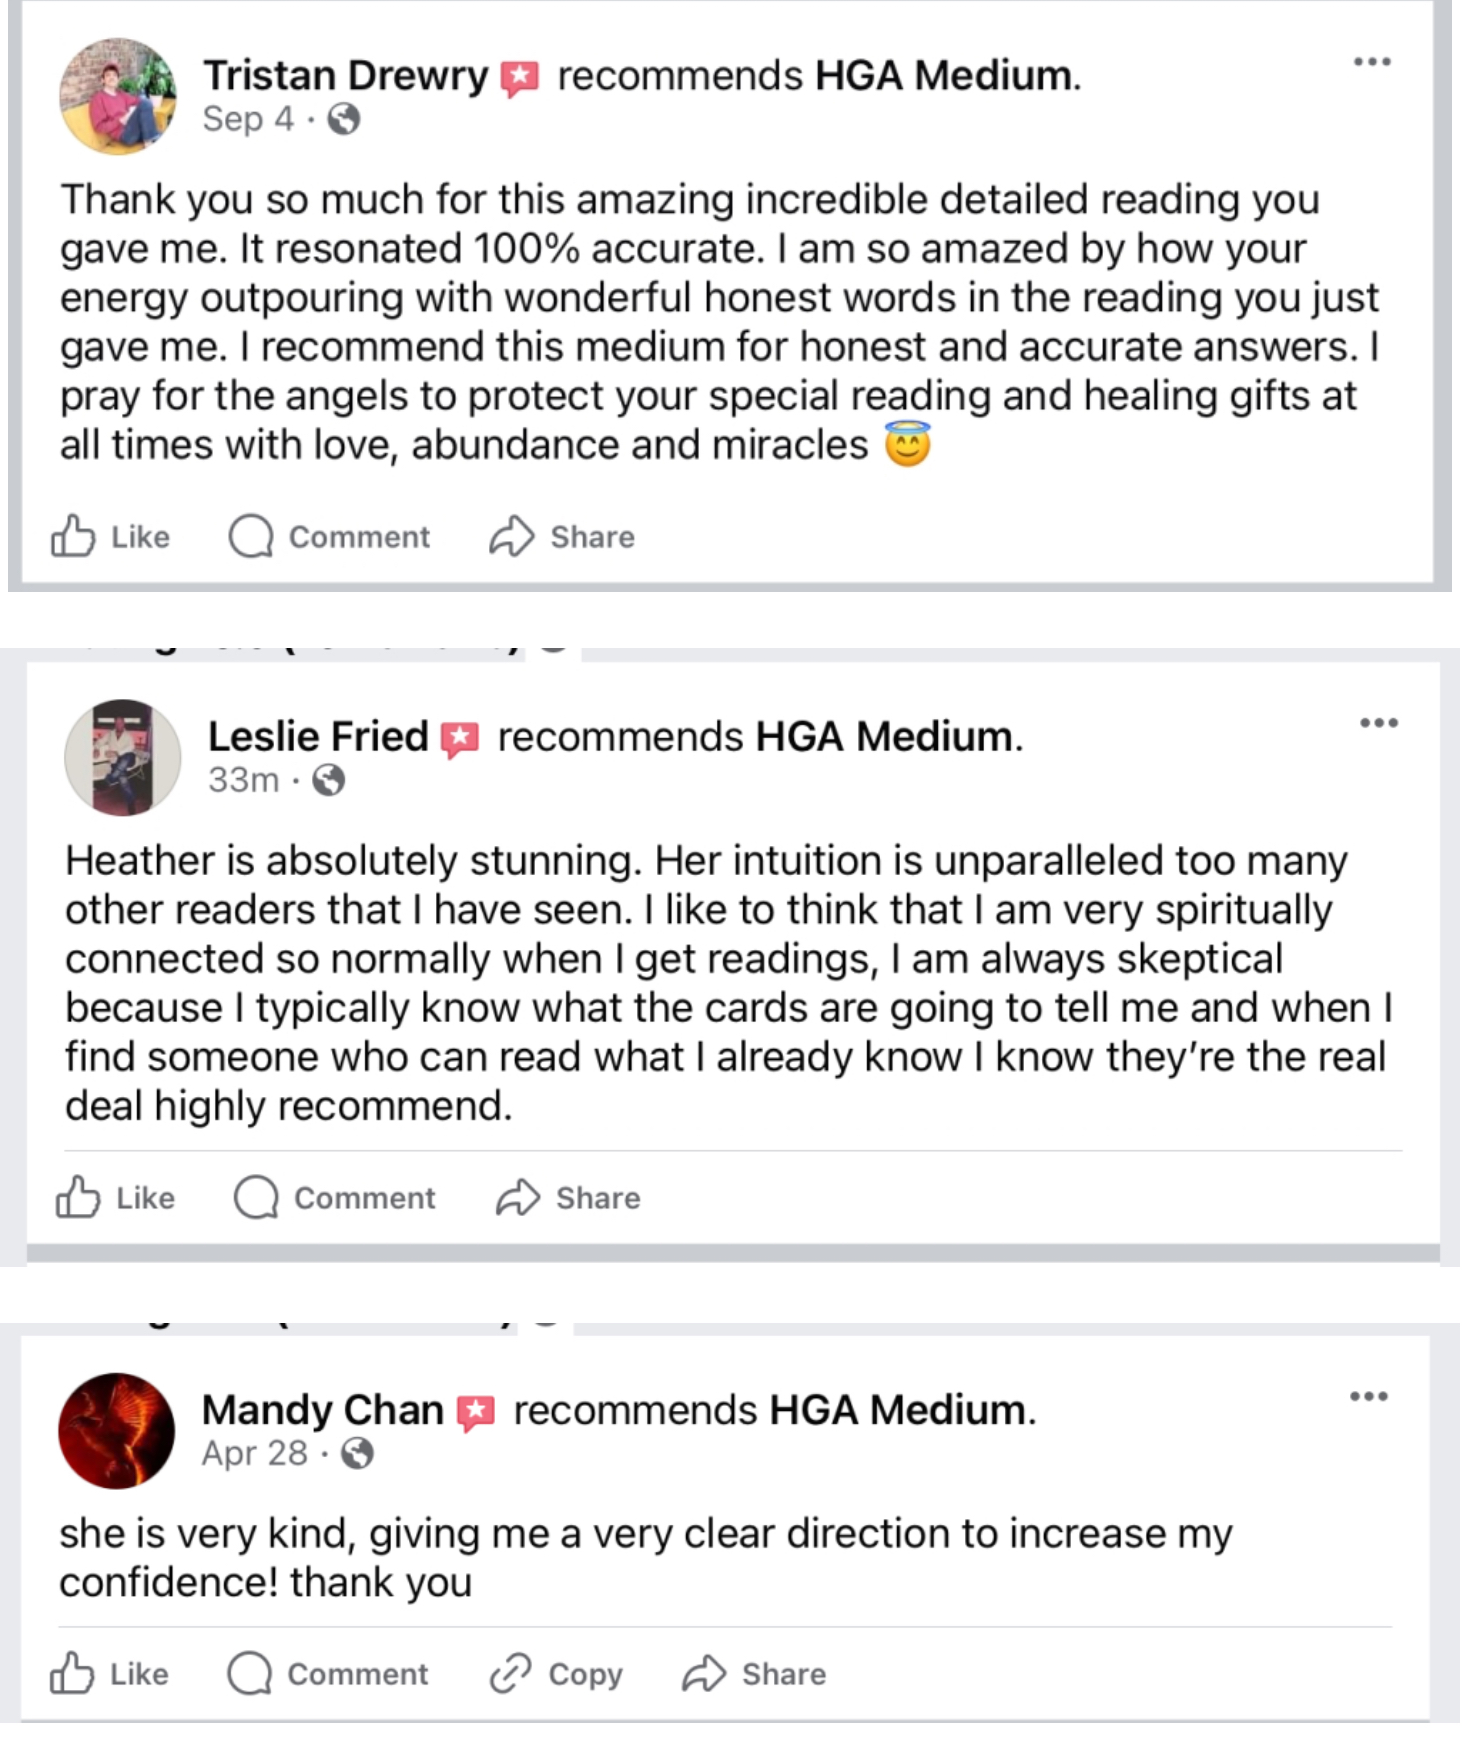Share Leslie Fried's recommendation
1477x1744 pixels.
pyautogui.click(x=568, y=1198)
